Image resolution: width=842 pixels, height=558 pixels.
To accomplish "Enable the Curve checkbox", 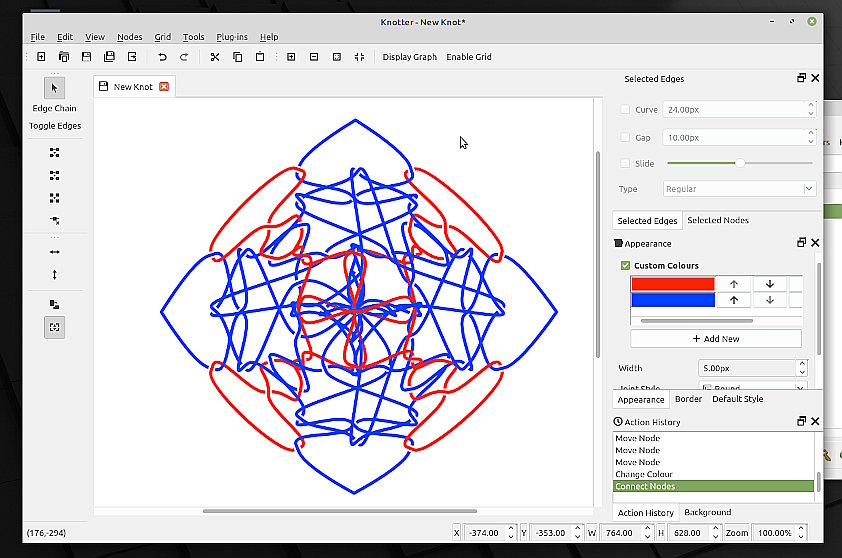I will pos(625,109).
